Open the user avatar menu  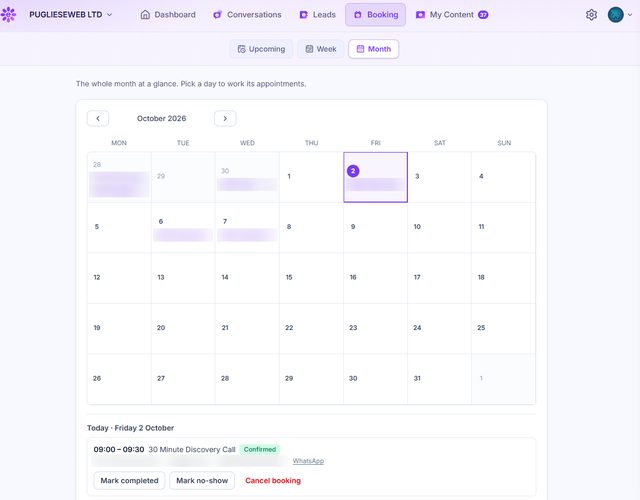pos(616,15)
